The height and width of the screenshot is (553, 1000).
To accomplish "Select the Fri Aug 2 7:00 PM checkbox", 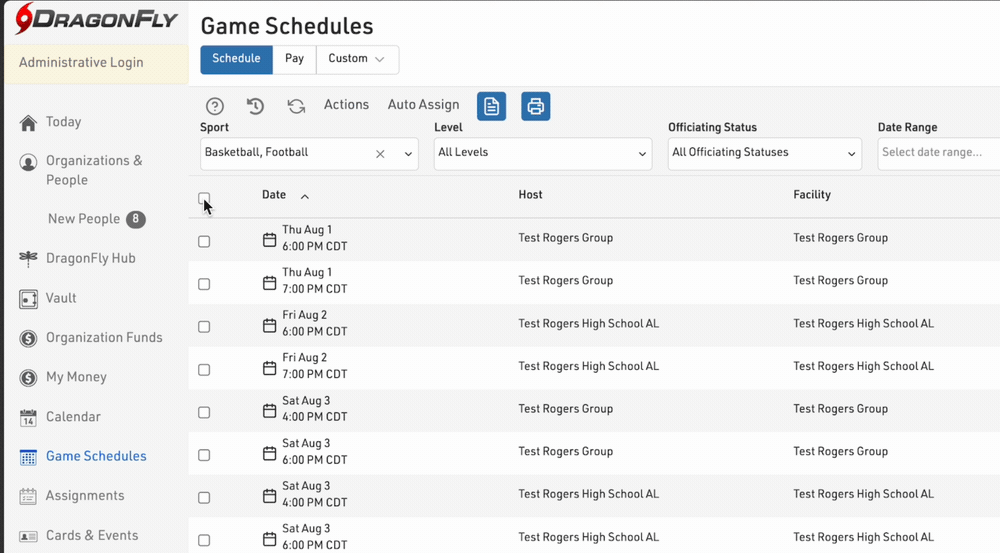I will click(204, 370).
